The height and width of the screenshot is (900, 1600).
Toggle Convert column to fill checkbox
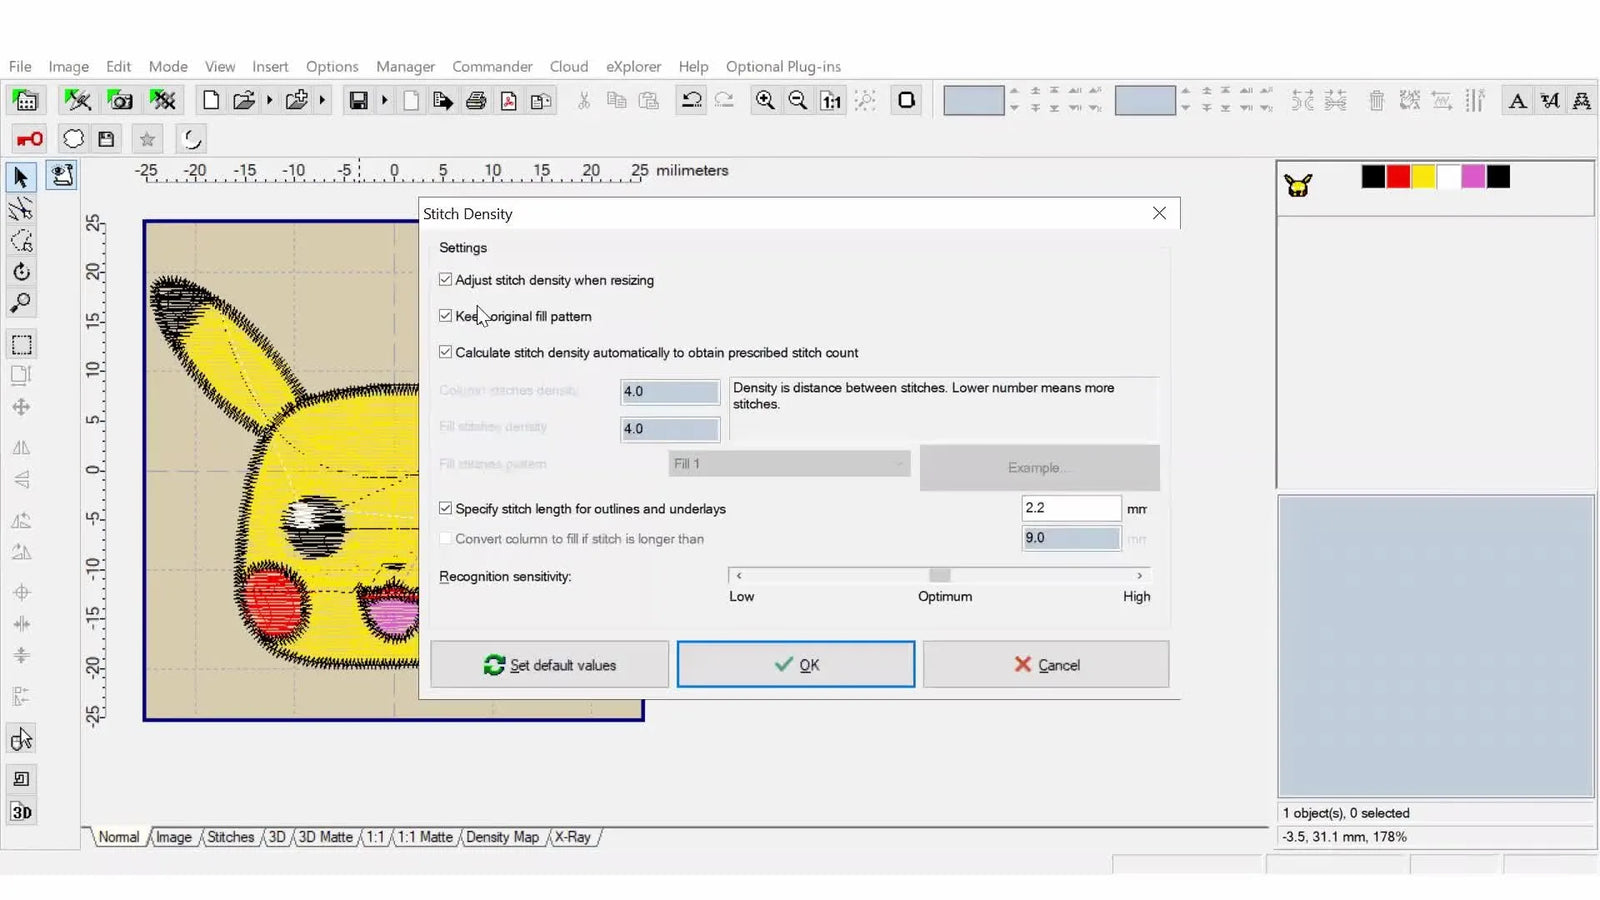[x=446, y=538]
